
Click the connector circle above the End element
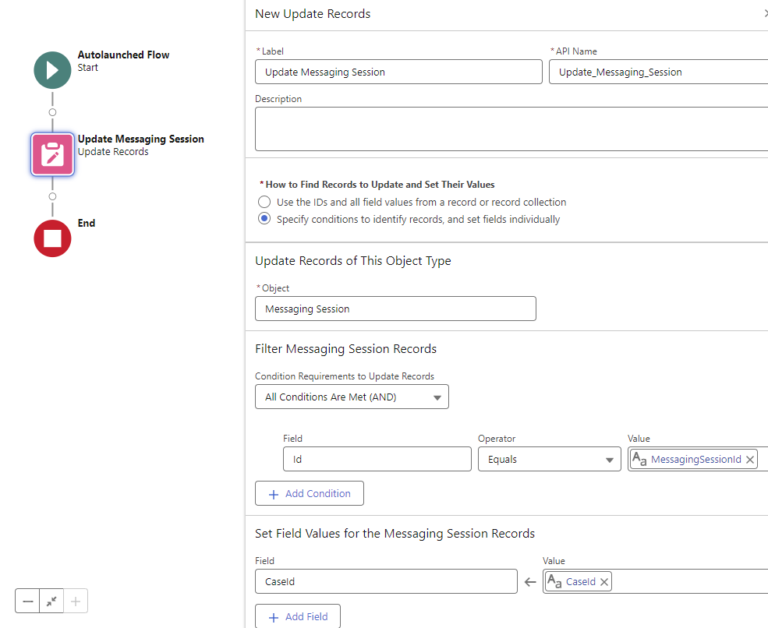pos(52,196)
